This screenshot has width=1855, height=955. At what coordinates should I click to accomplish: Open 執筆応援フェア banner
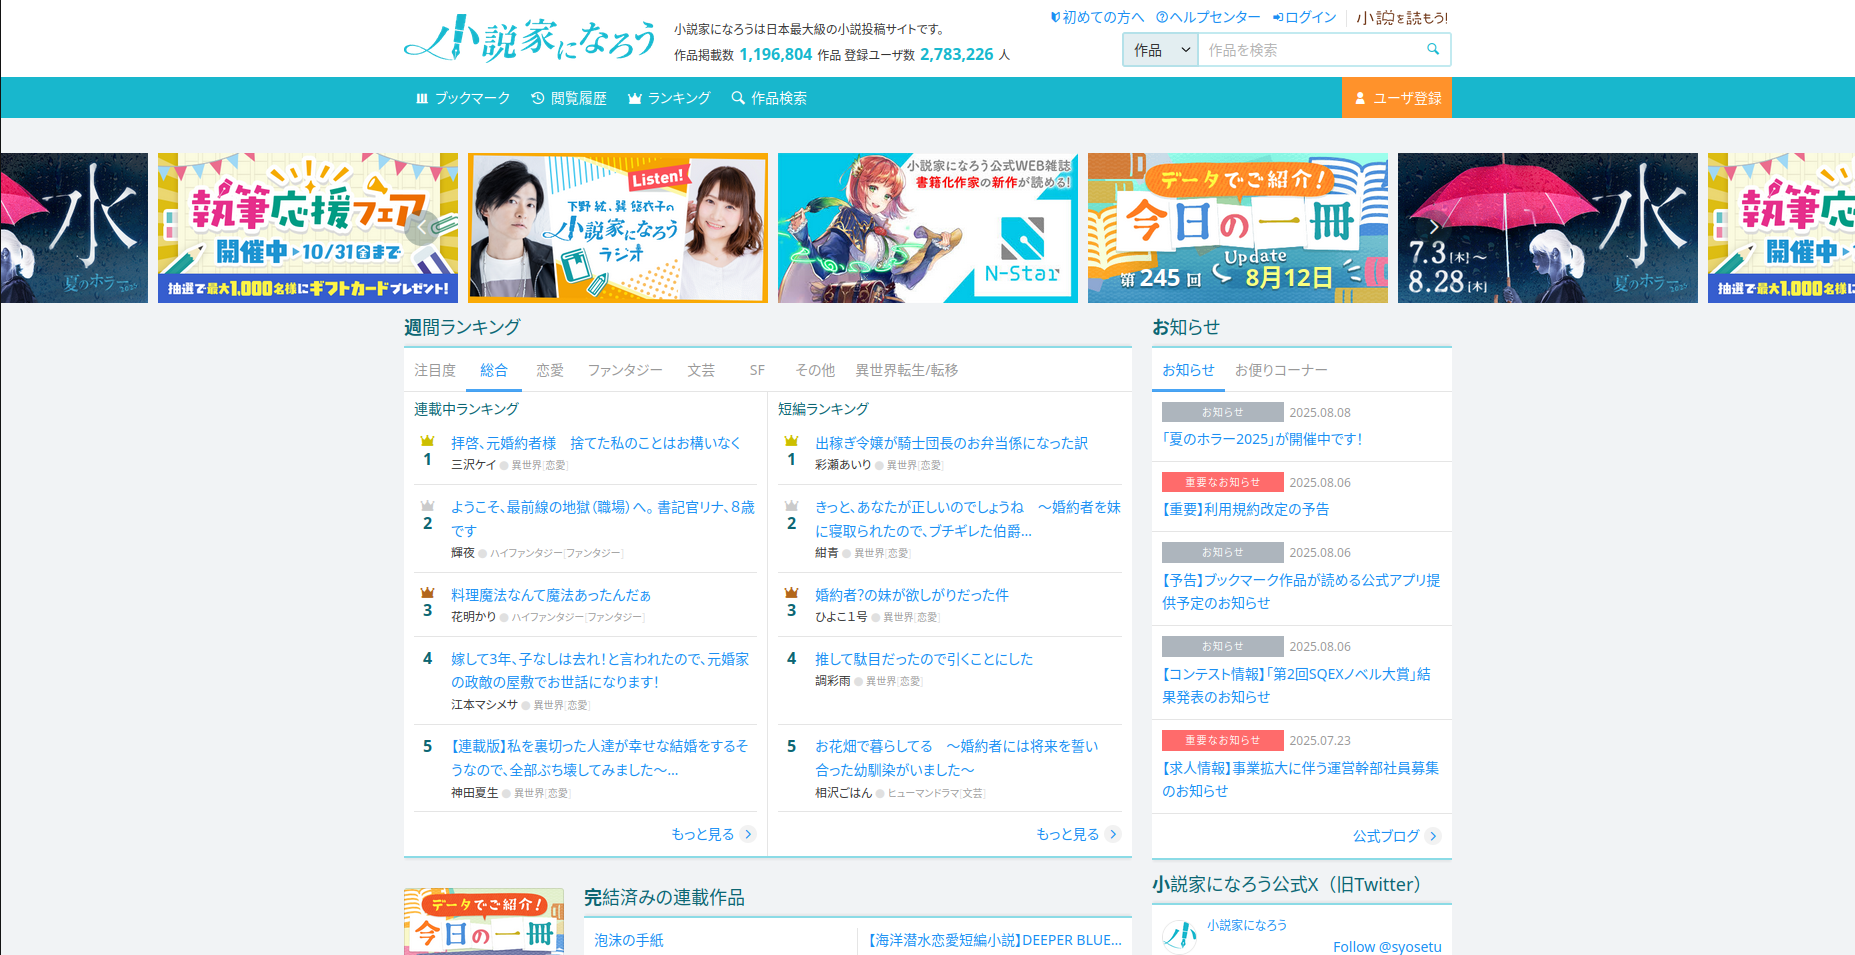click(x=308, y=228)
